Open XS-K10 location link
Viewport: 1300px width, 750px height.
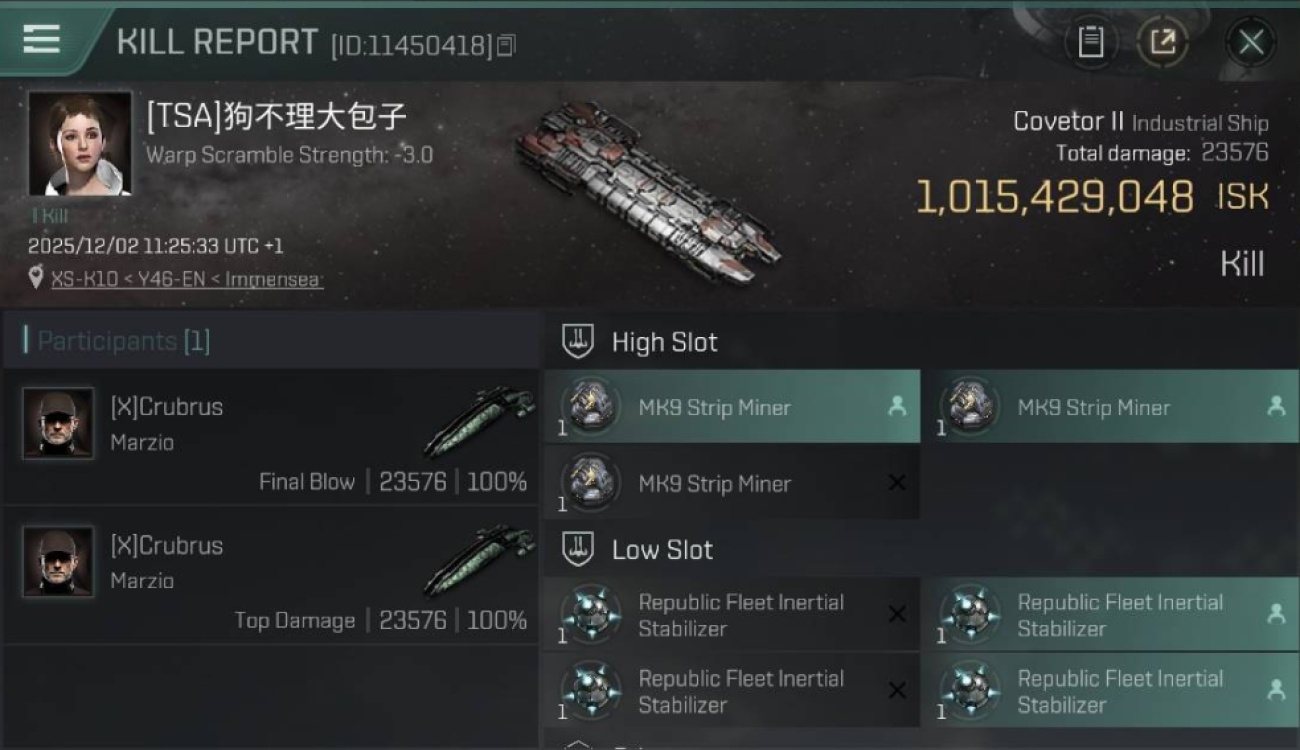pos(186,279)
